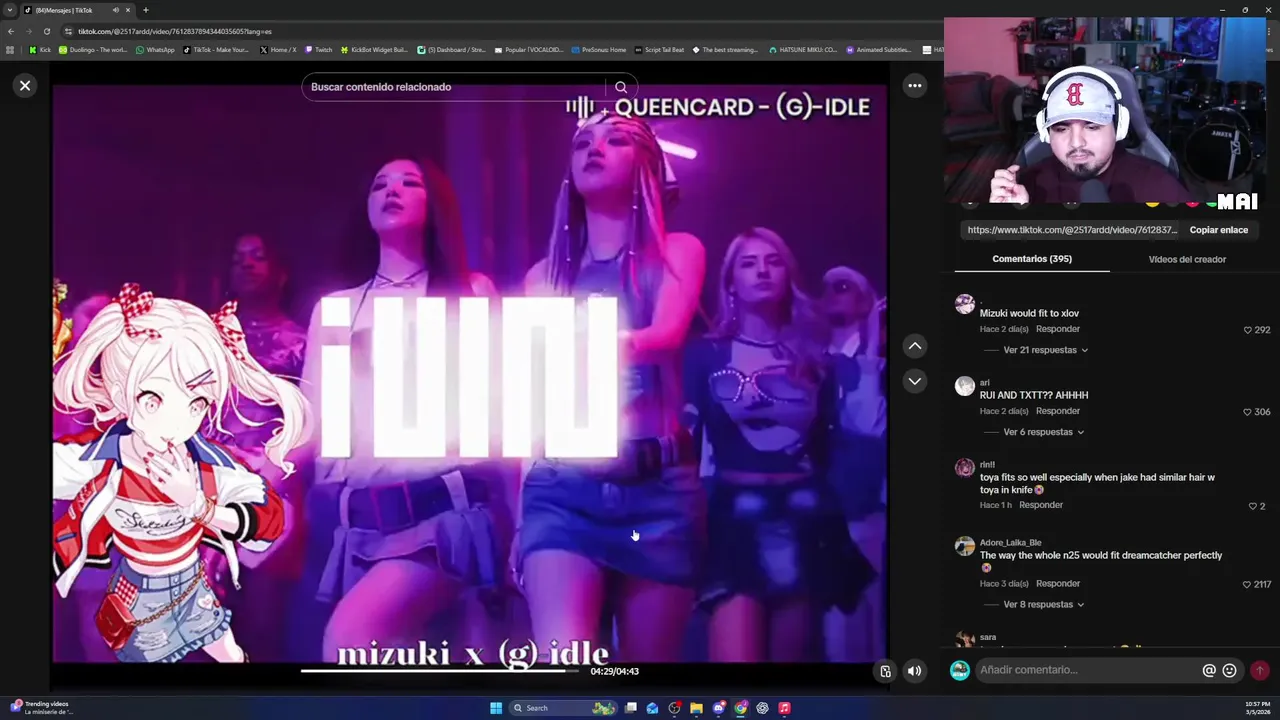Image resolution: width=1280 pixels, height=720 pixels.
Task: Click Responder under ari's comment
Action: [x=1058, y=411]
